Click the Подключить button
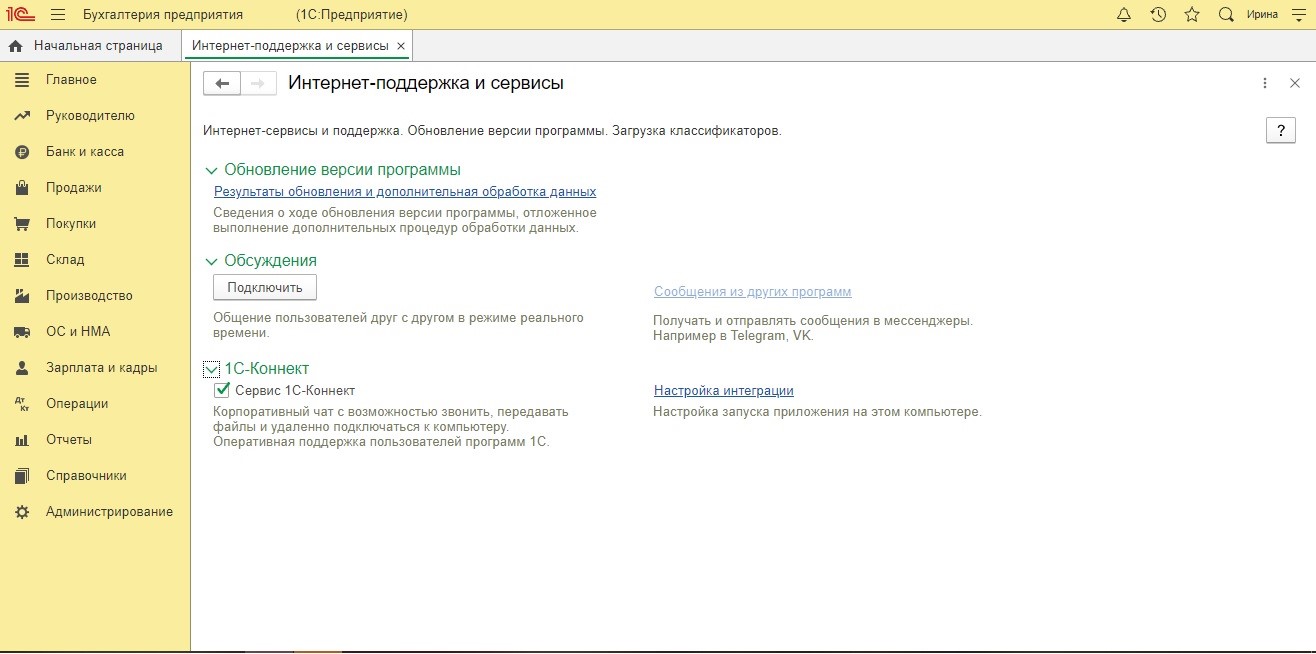 [265, 287]
